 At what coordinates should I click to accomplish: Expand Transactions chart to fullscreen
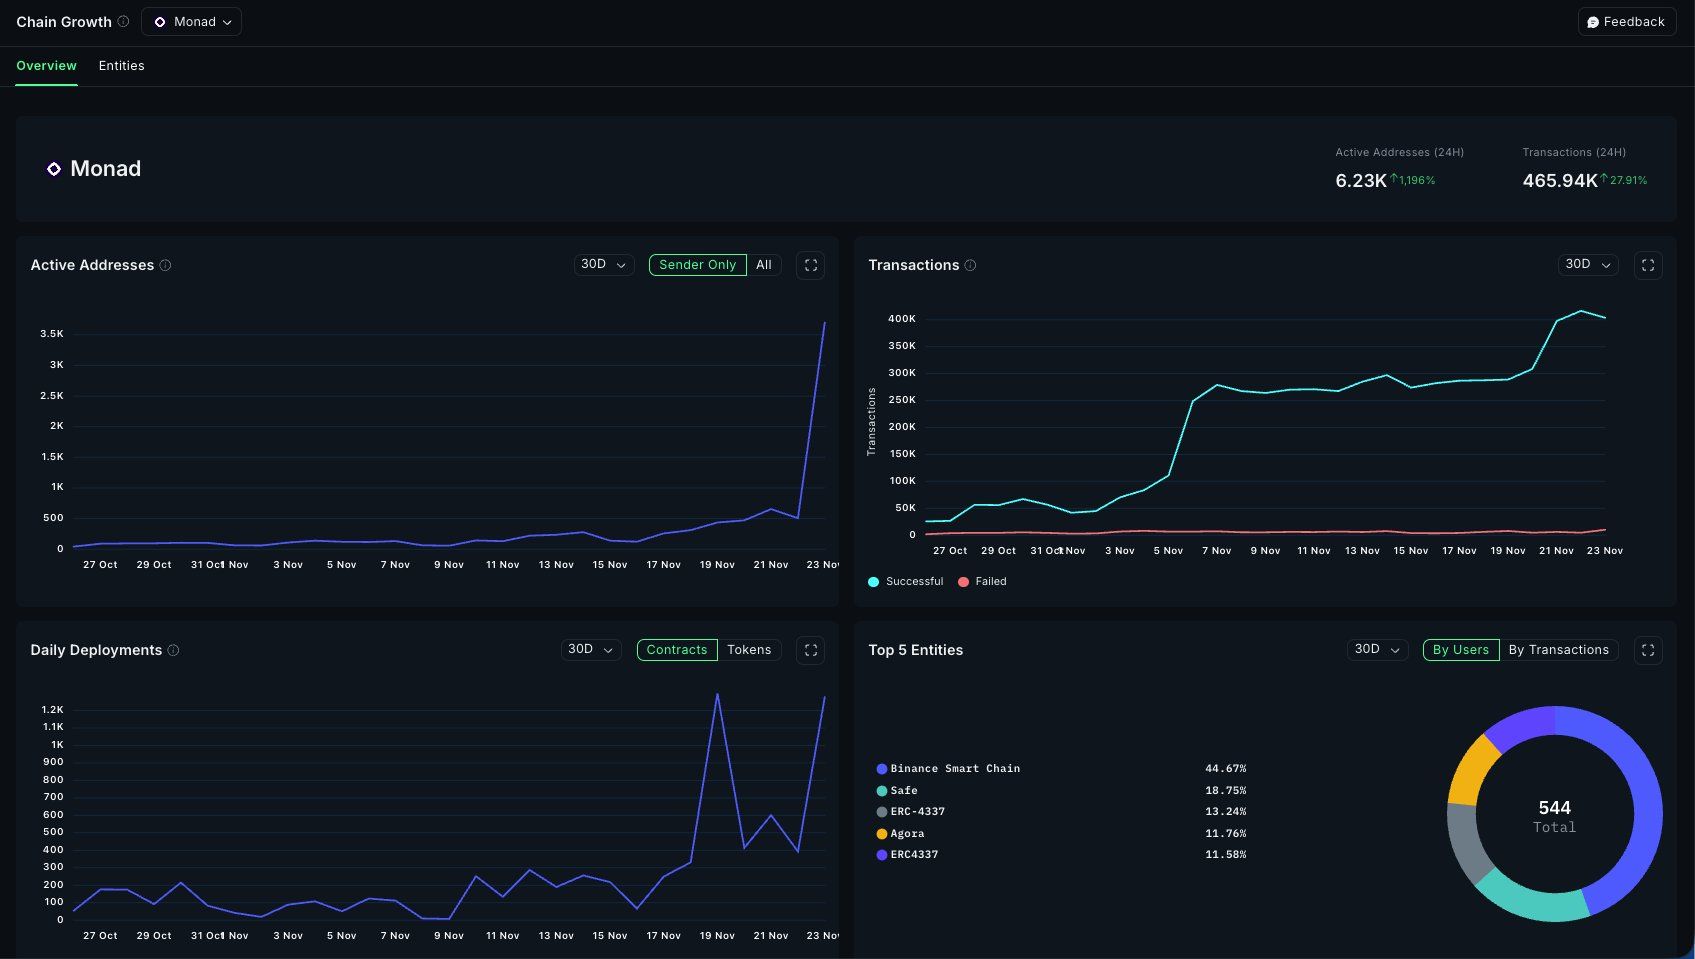point(1648,265)
